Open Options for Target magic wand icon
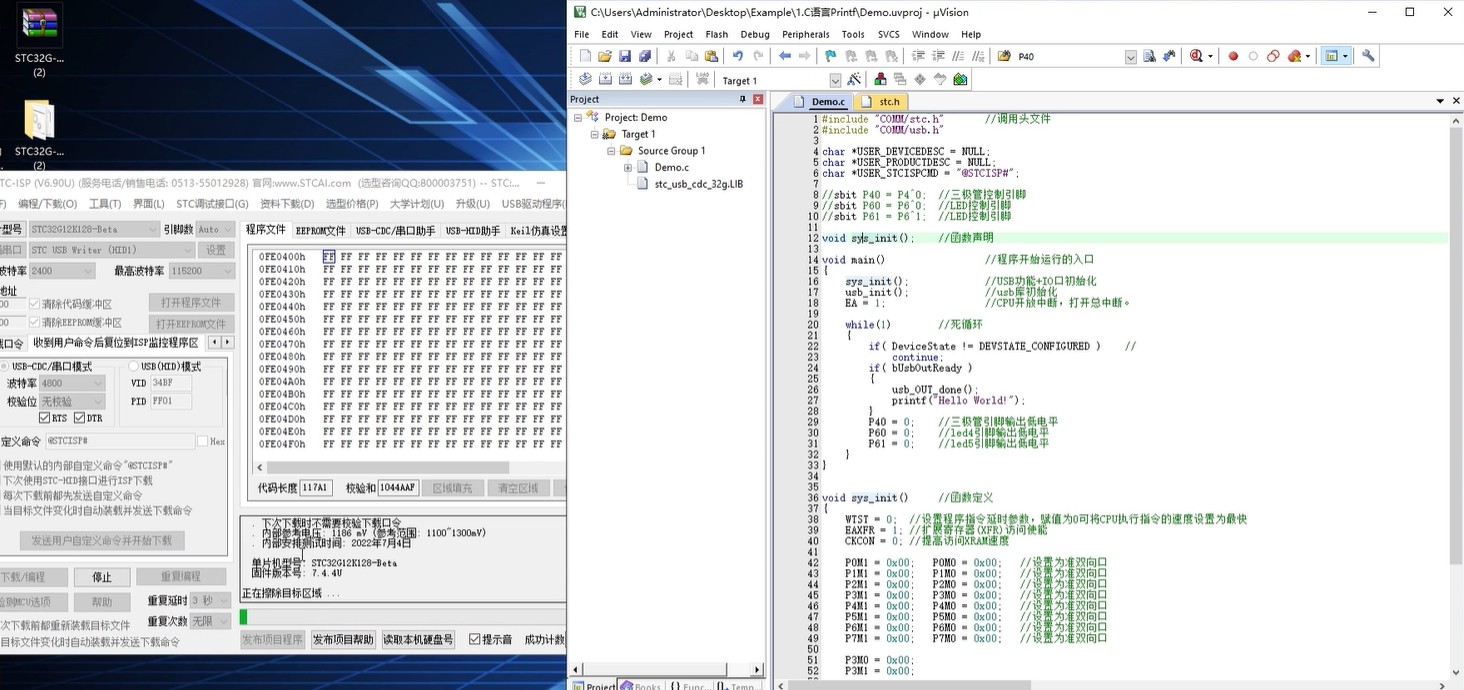This screenshot has height=690, width=1464. coord(854,79)
